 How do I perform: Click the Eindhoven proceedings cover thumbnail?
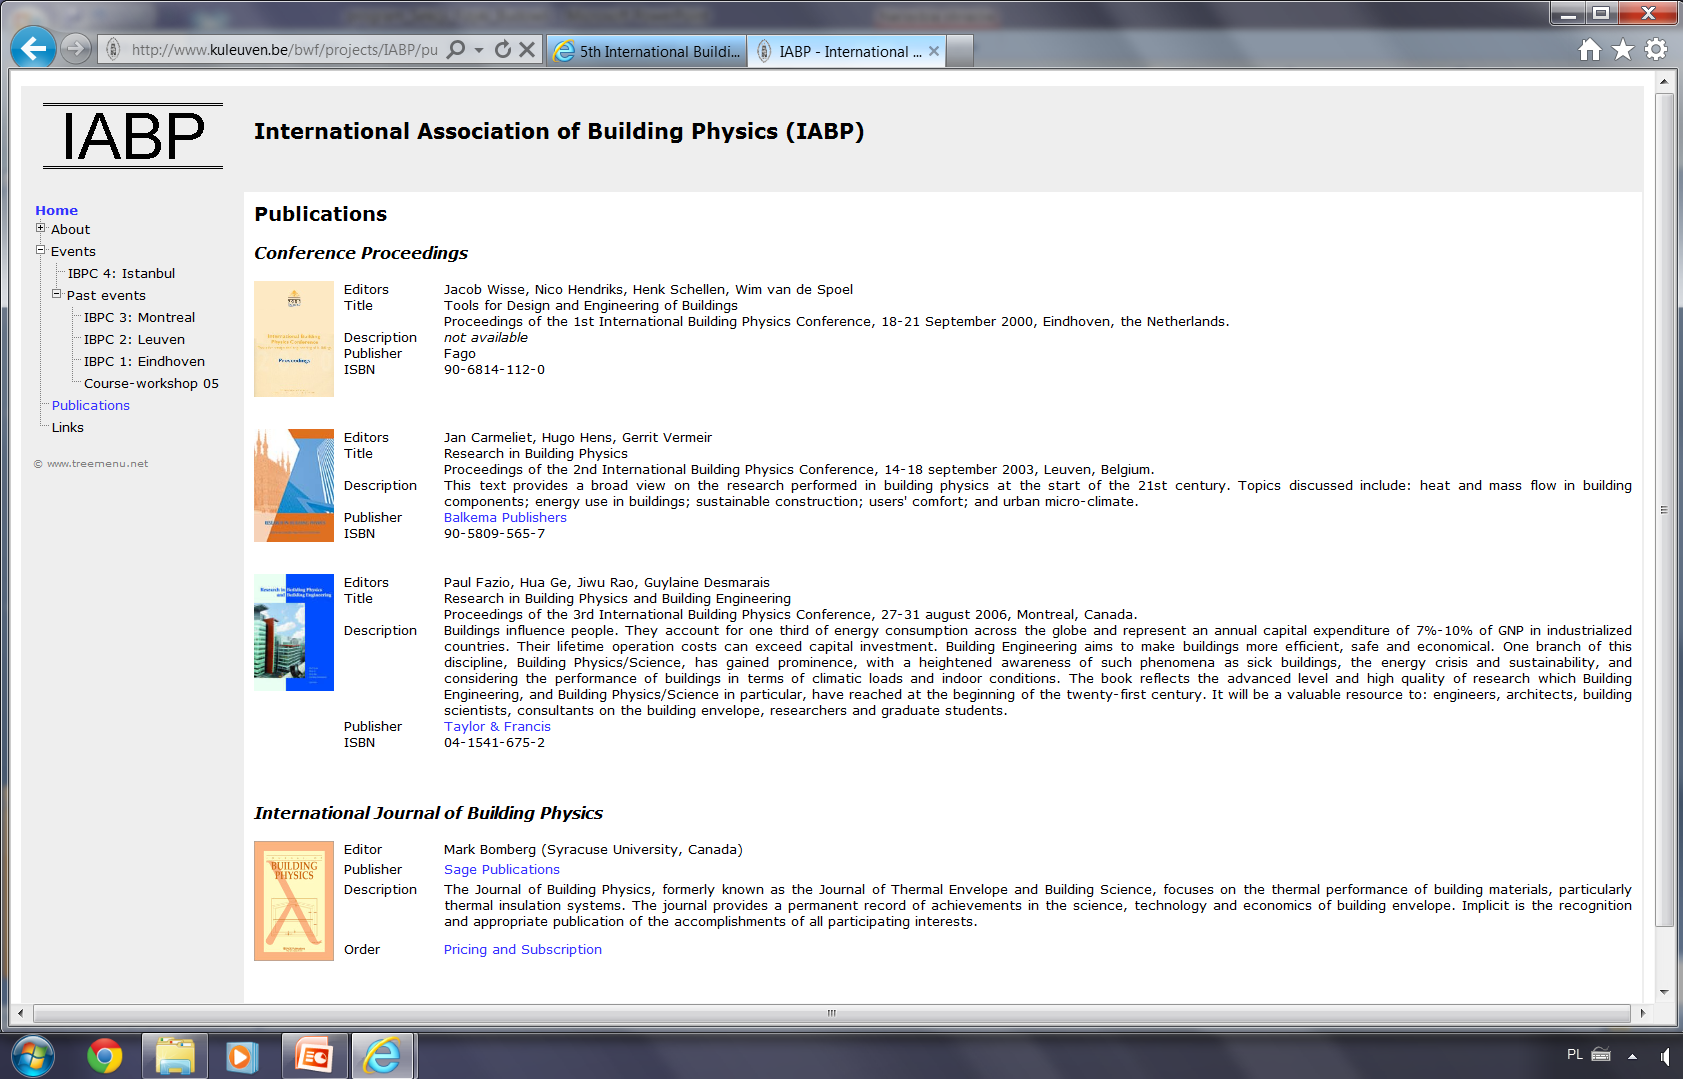[x=294, y=339]
